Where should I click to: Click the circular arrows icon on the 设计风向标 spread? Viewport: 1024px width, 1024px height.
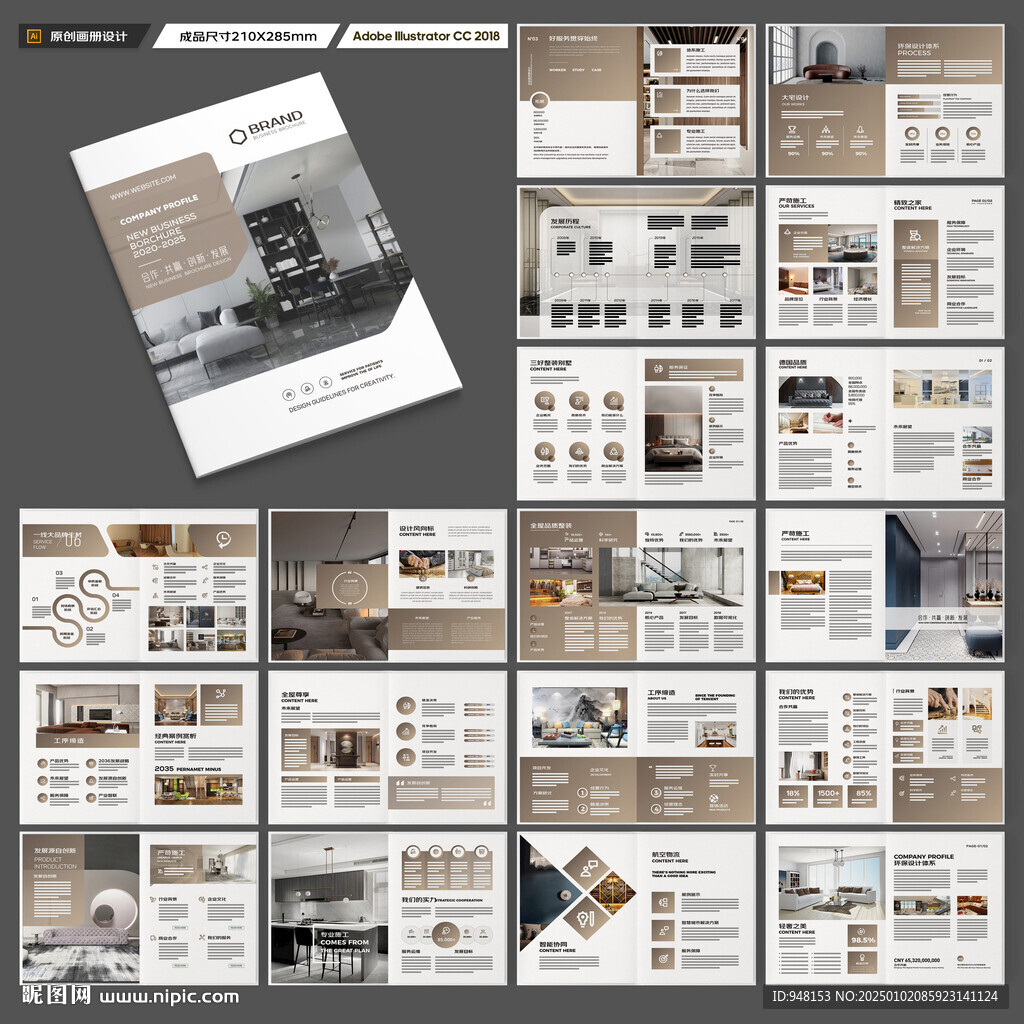point(351,587)
